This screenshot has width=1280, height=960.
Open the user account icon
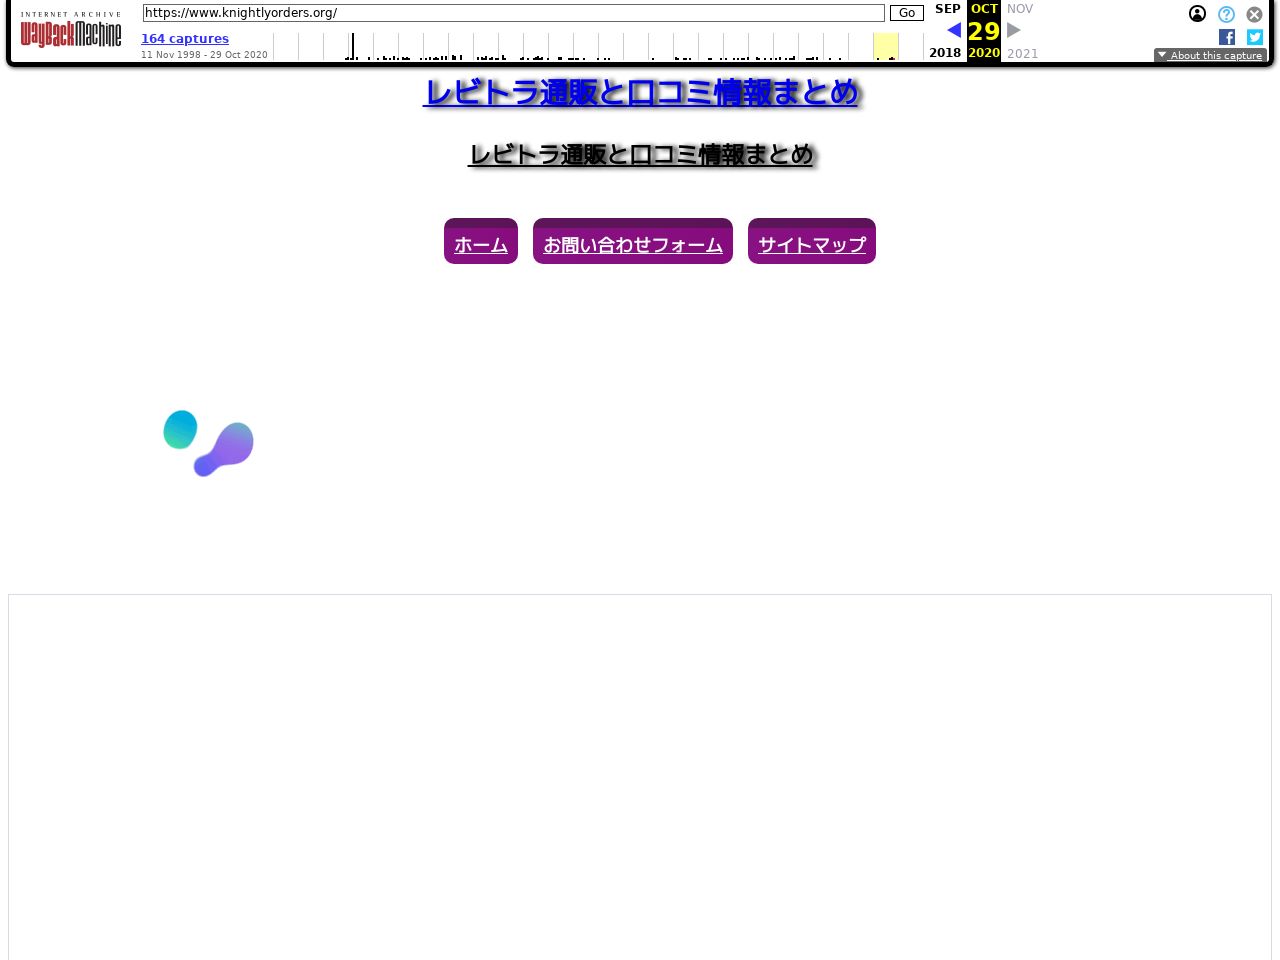(1197, 14)
